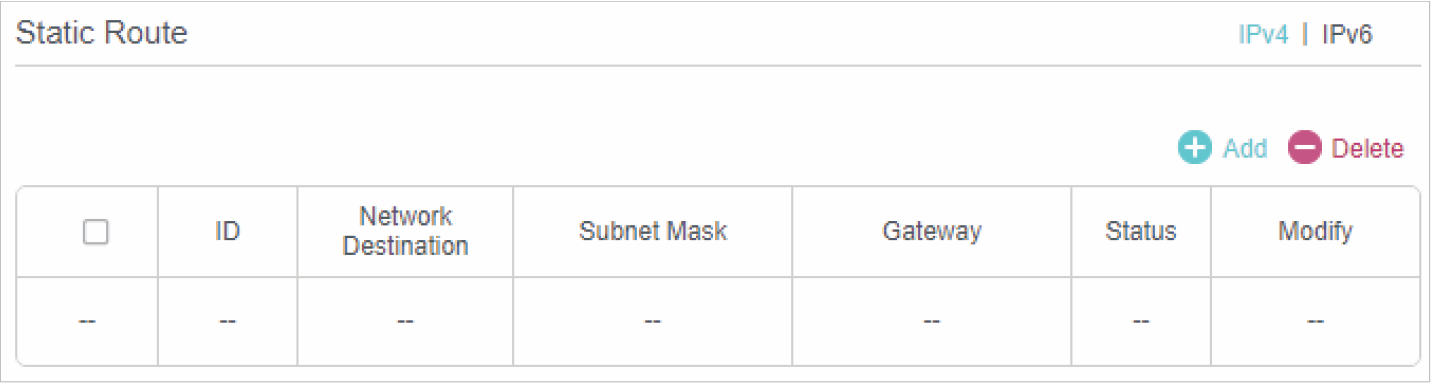Switch to the IPv6 tab
1431x383 pixels.
1347,35
